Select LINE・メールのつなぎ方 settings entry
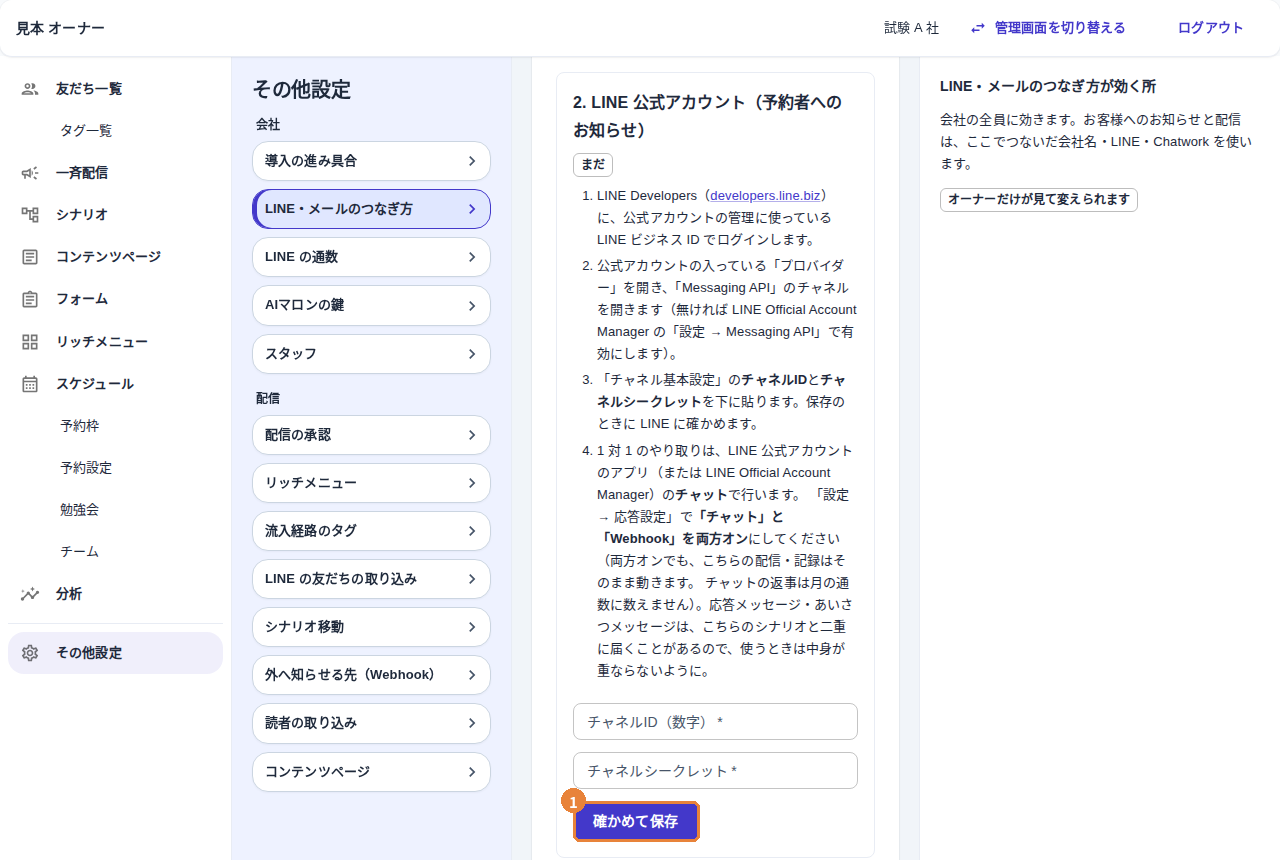1280x860 pixels. 371,209
